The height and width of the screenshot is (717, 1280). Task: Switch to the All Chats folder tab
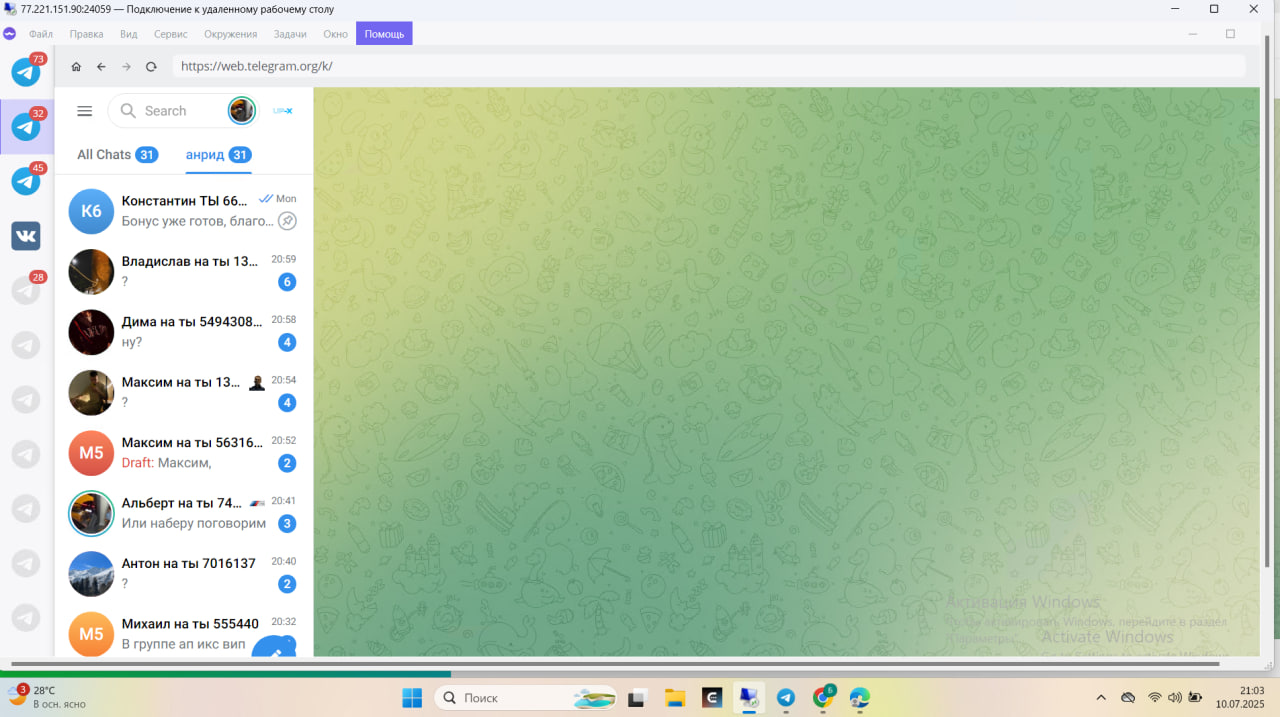coord(117,155)
